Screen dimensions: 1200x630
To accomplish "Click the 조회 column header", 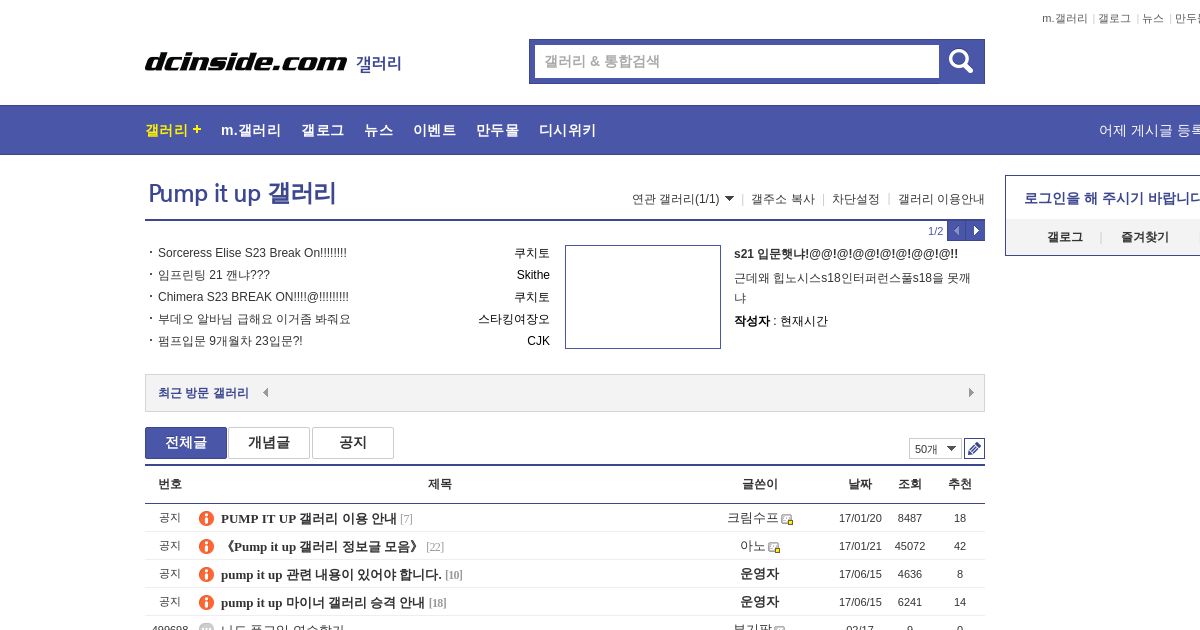I will point(910,484).
